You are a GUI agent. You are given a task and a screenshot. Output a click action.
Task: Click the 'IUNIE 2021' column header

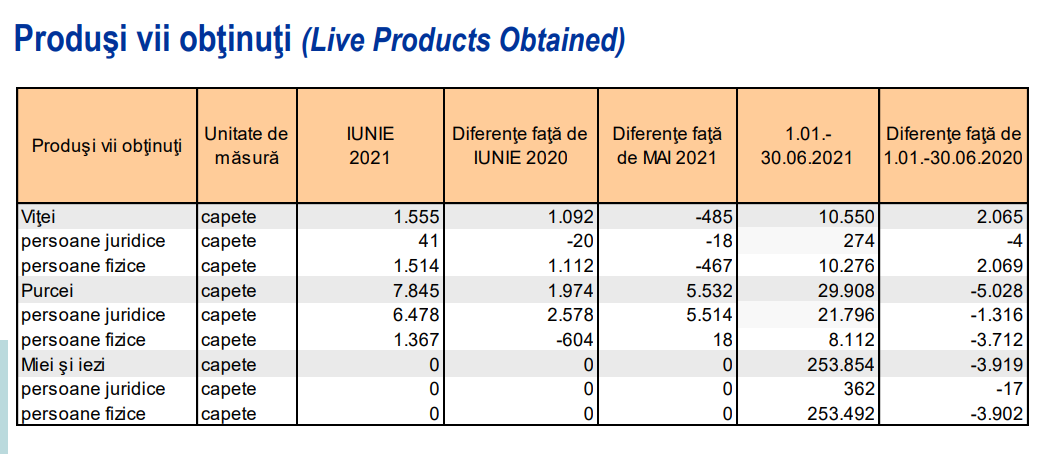coord(370,145)
